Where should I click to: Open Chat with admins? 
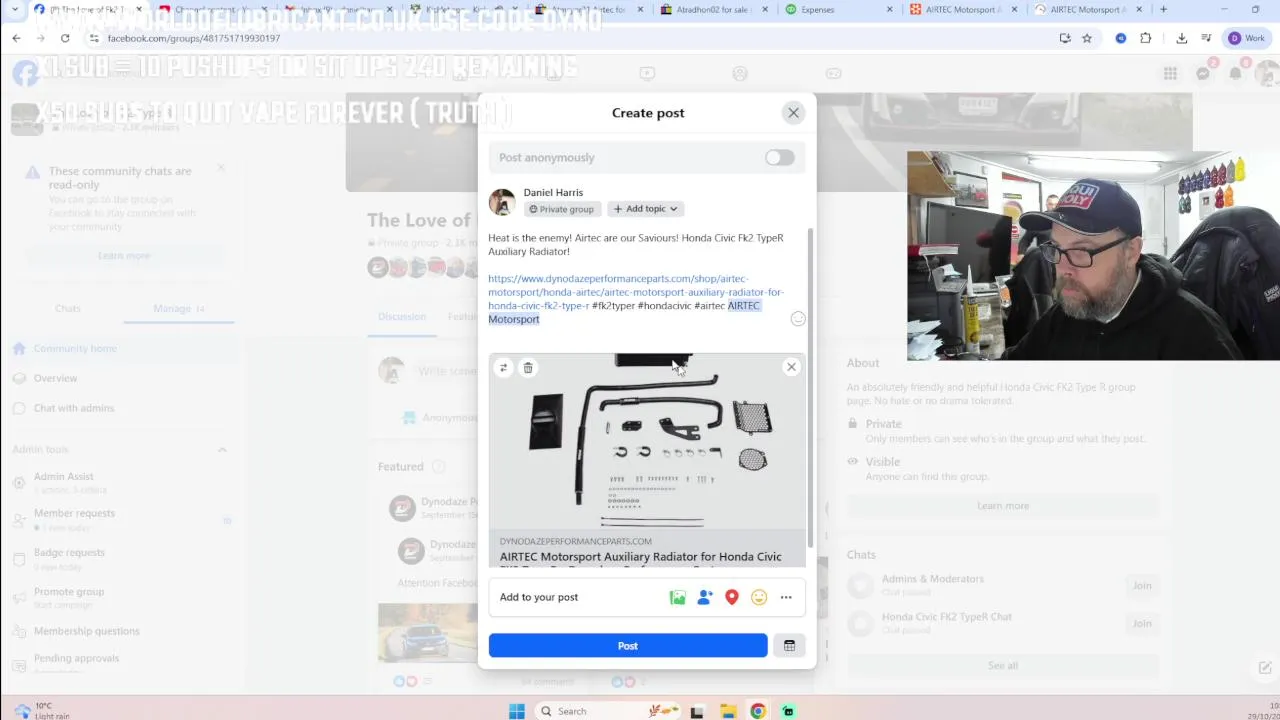(74, 408)
